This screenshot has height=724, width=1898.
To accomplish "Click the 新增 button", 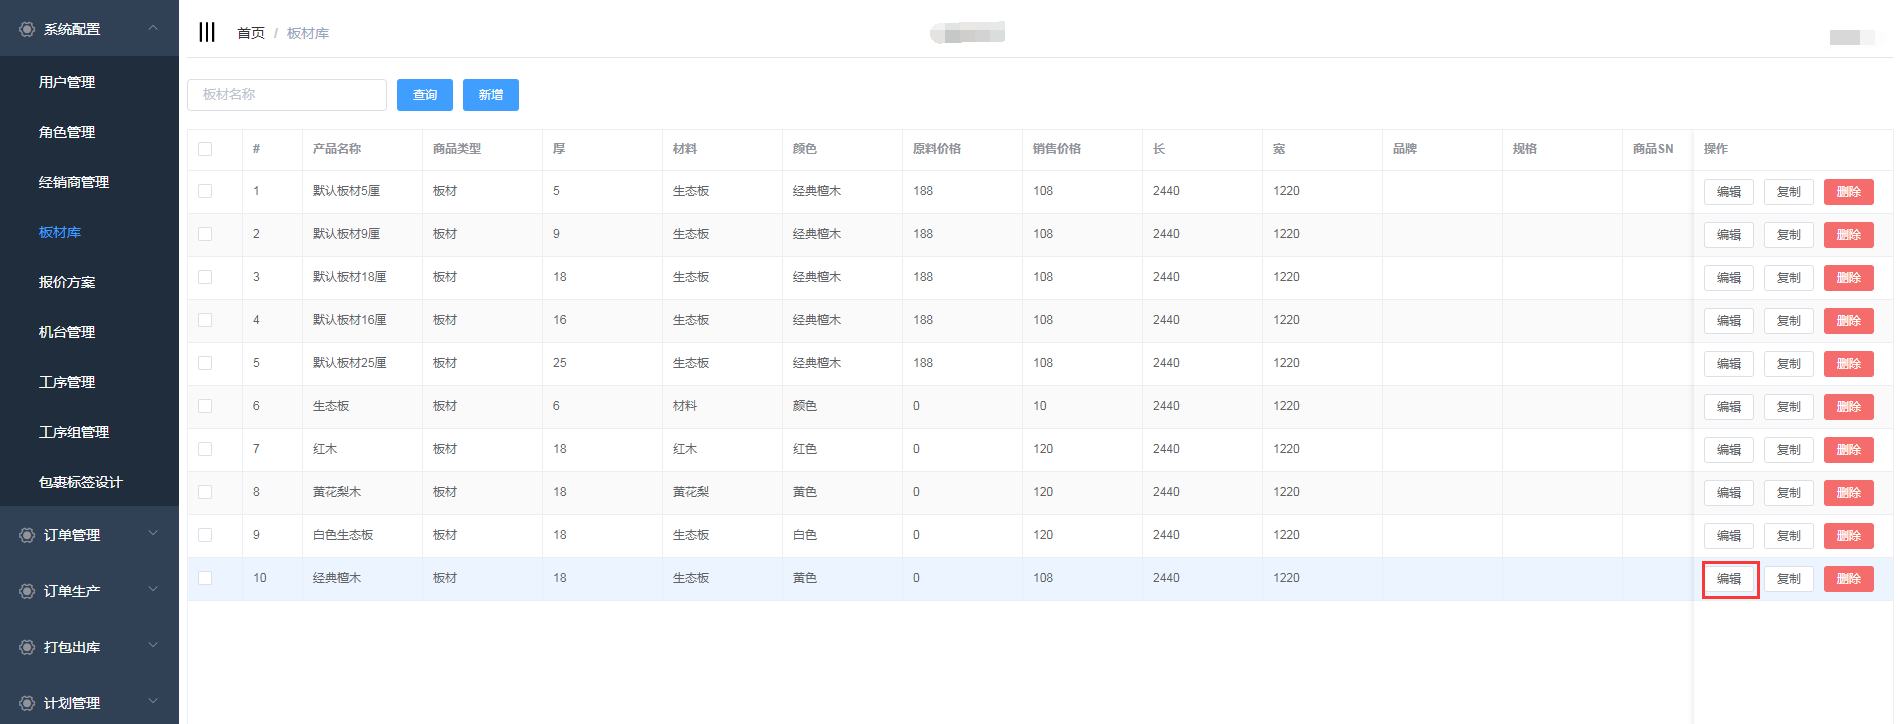I will point(490,95).
